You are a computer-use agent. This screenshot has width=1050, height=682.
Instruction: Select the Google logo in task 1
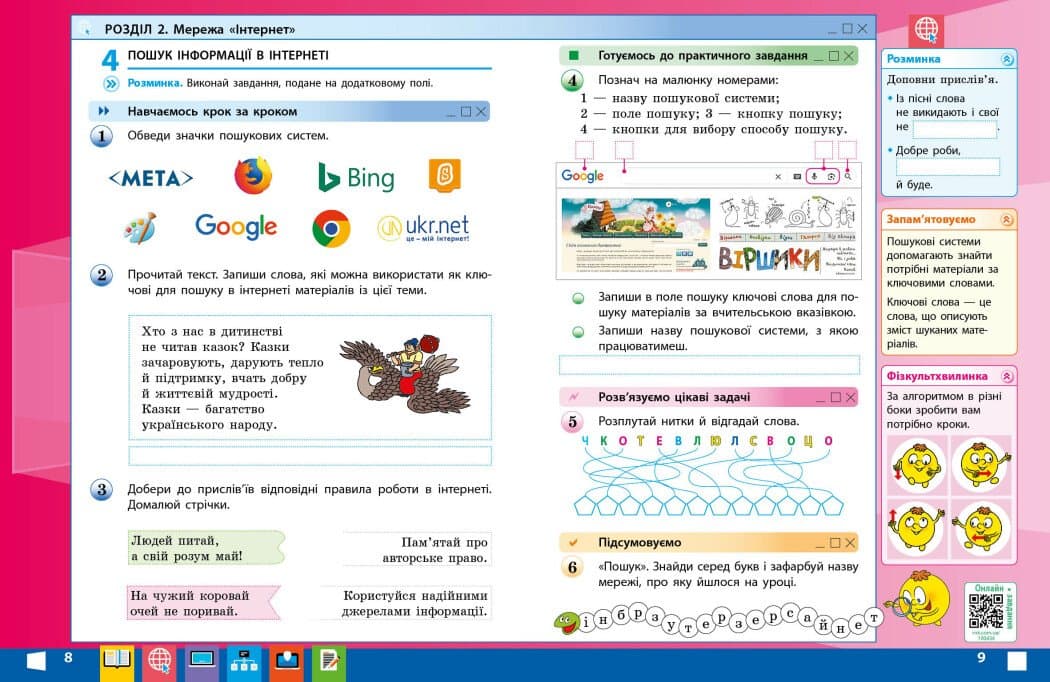point(236,227)
